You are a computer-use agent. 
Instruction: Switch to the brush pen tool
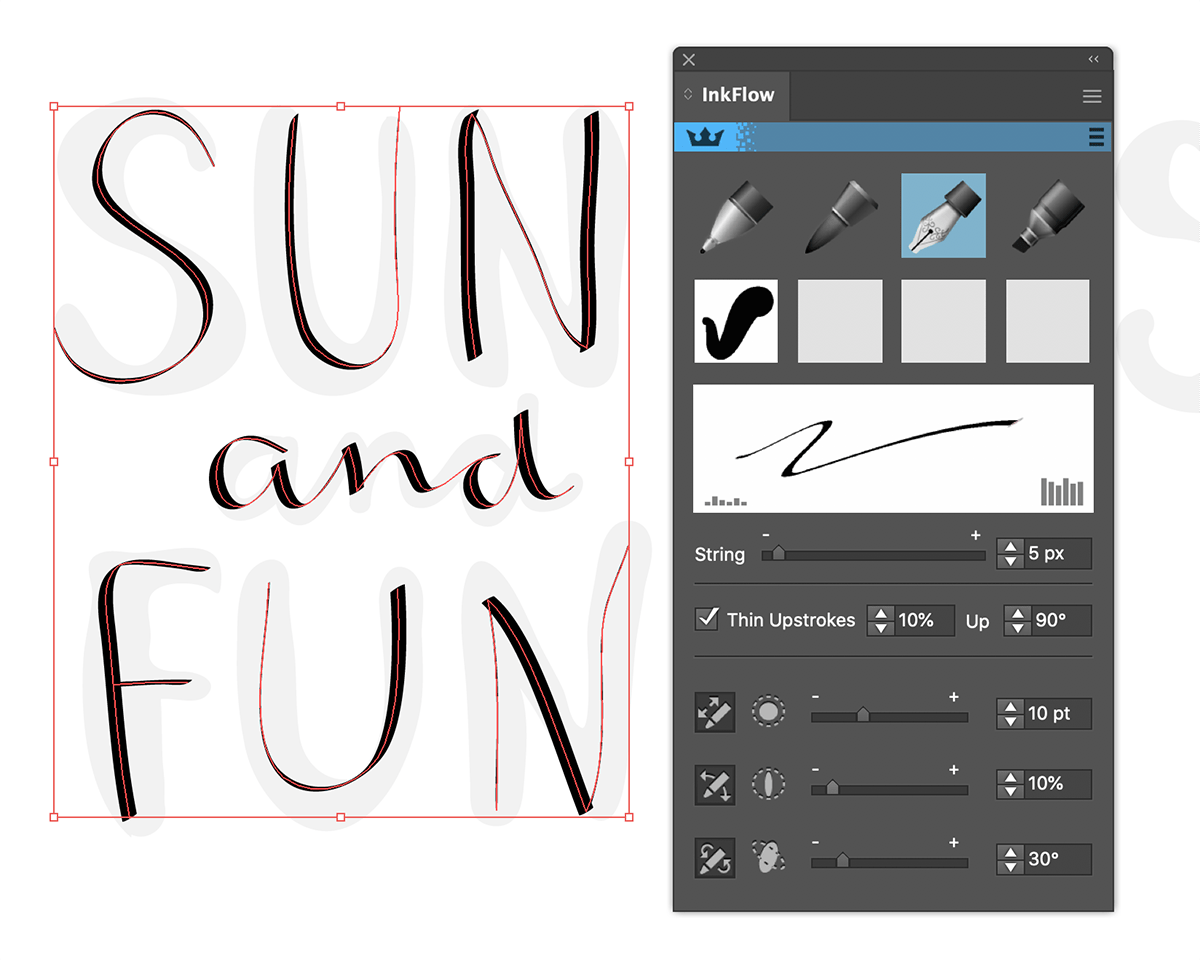pyautogui.click(x=838, y=213)
